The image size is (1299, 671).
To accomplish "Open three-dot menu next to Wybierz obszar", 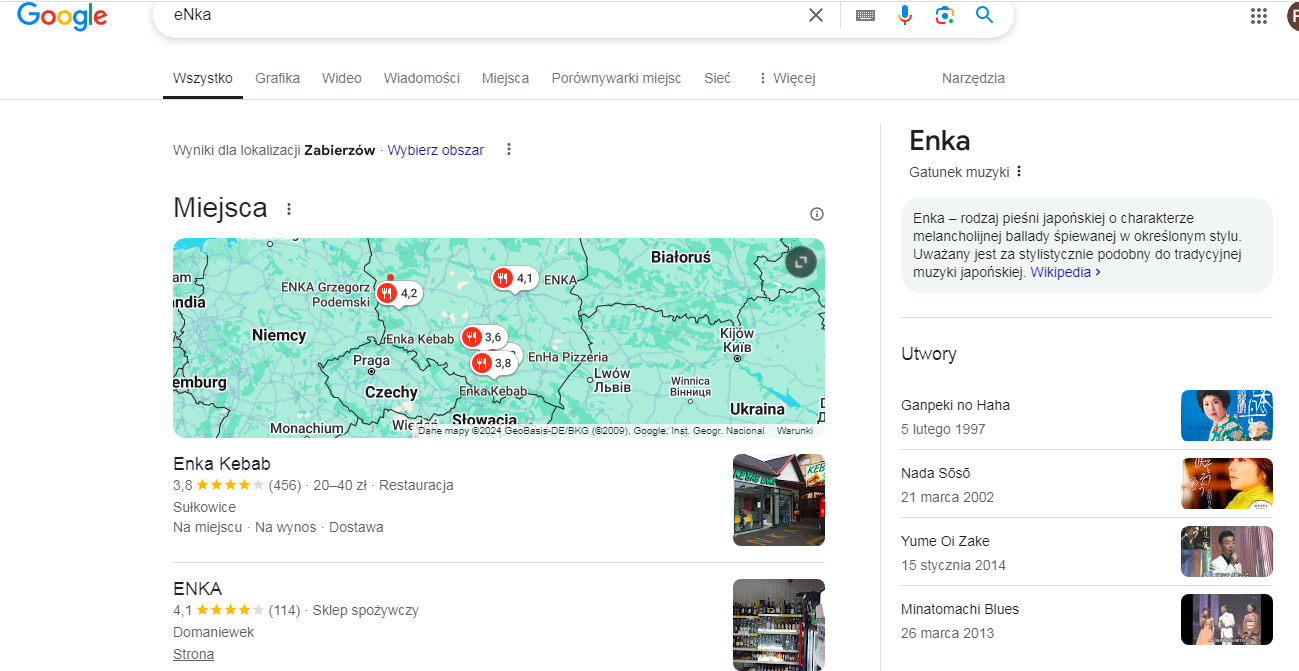I will click(x=509, y=150).
